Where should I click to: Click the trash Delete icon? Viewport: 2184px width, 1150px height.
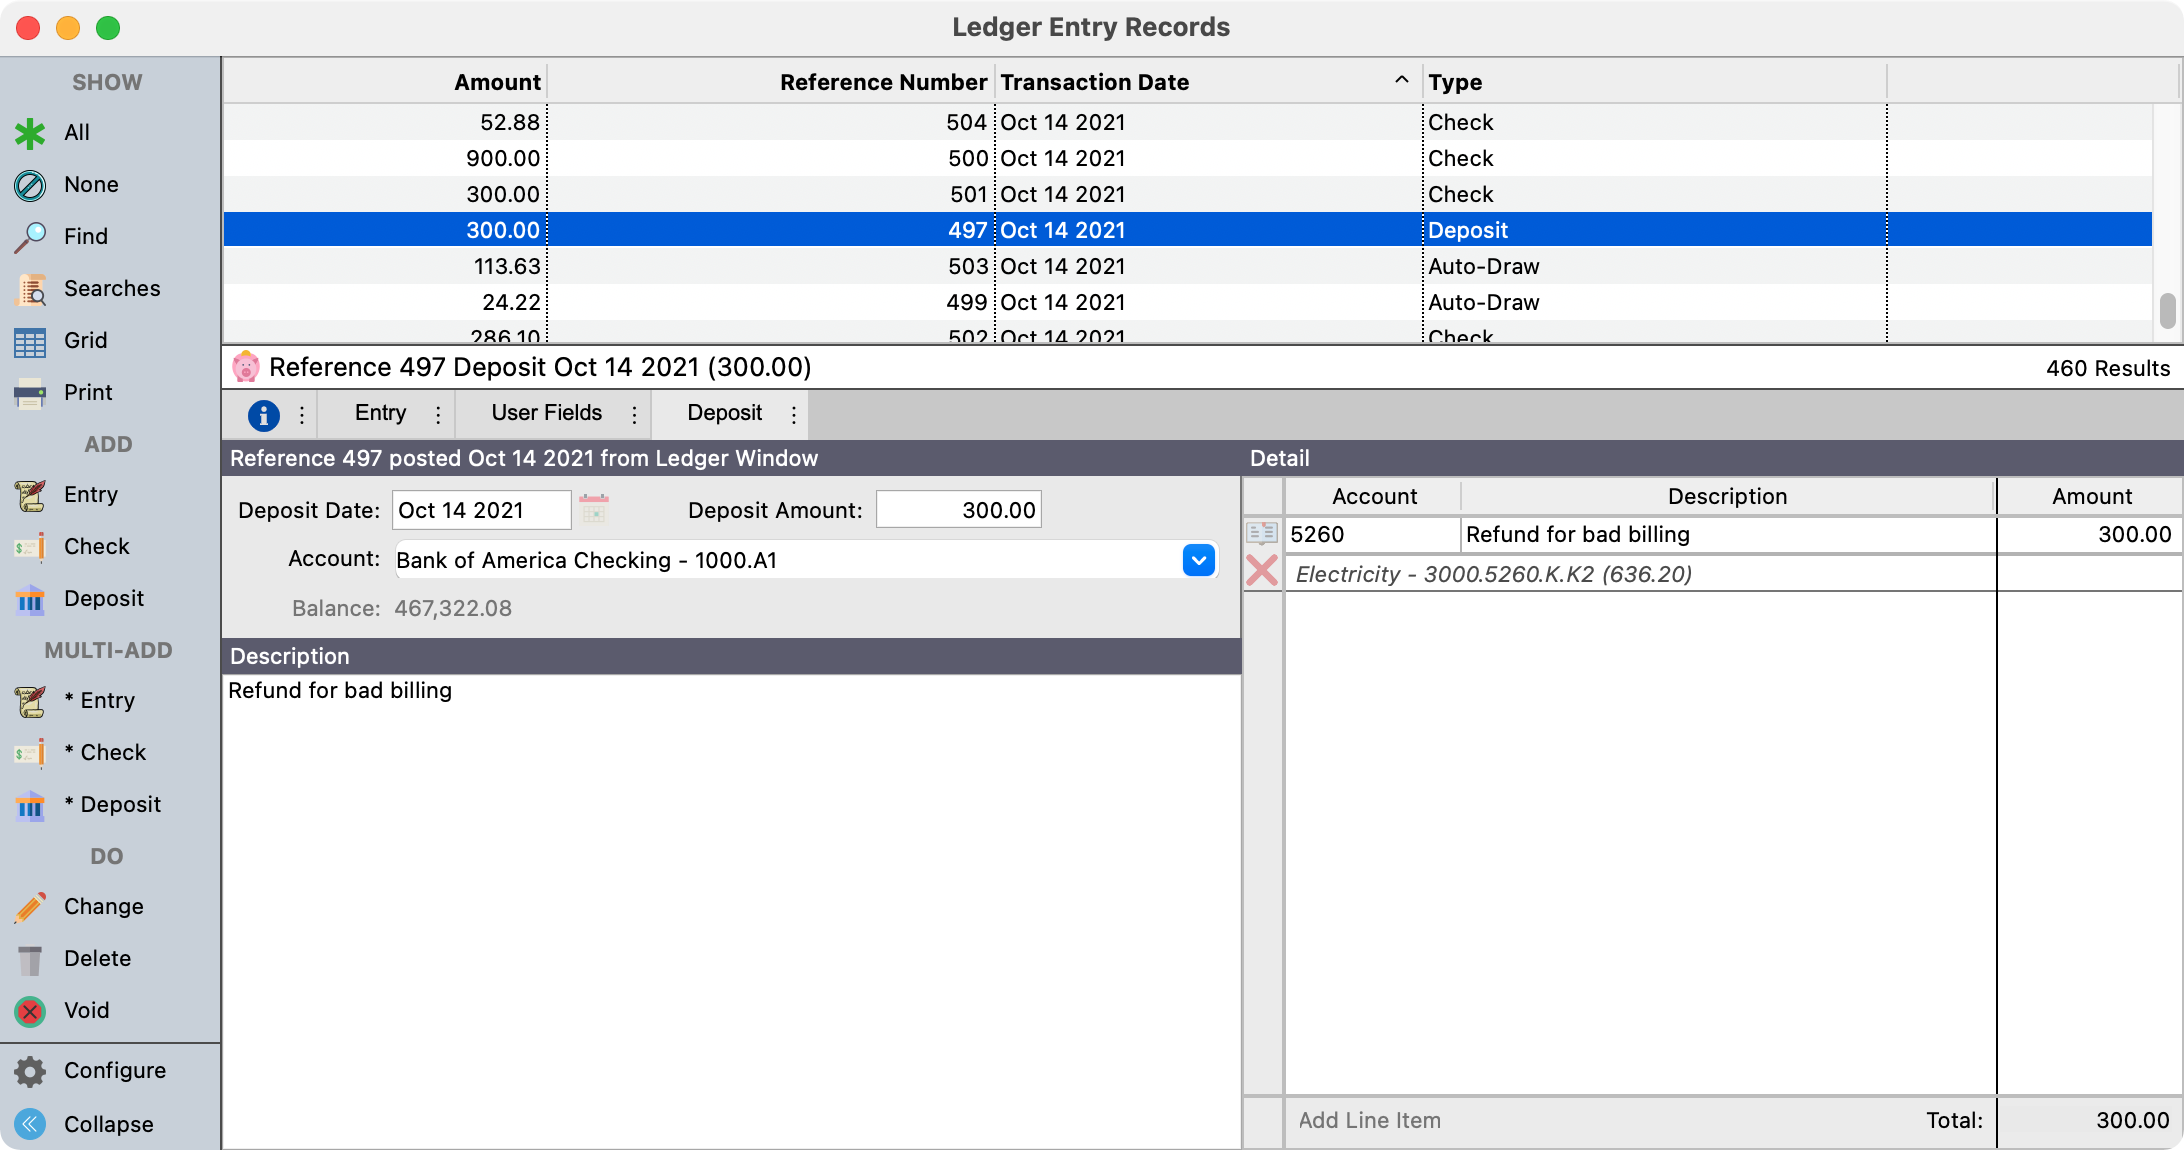pos(30,959)
